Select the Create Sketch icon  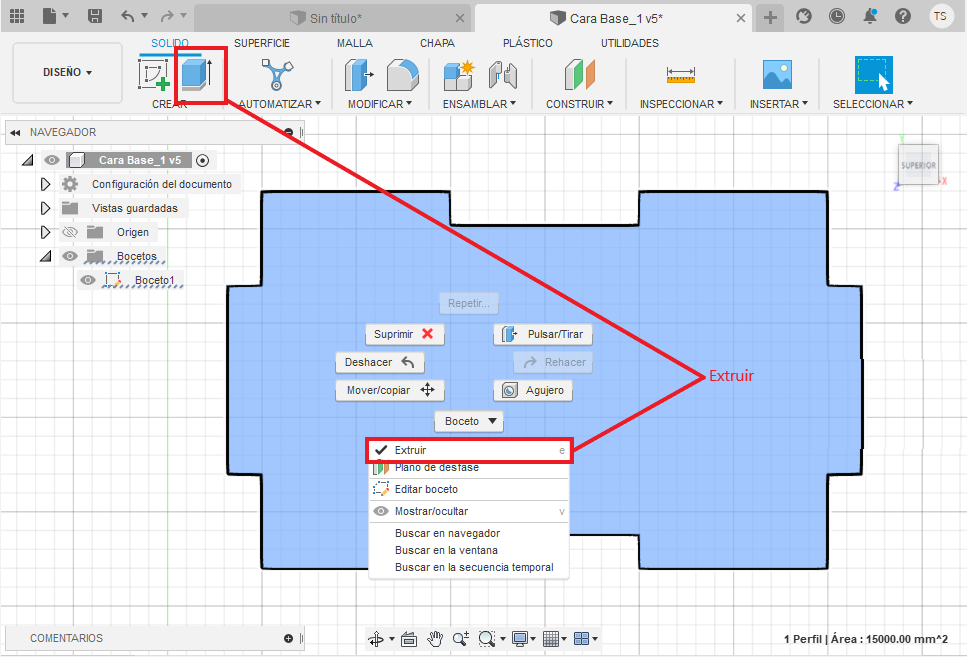click(154, 76)
